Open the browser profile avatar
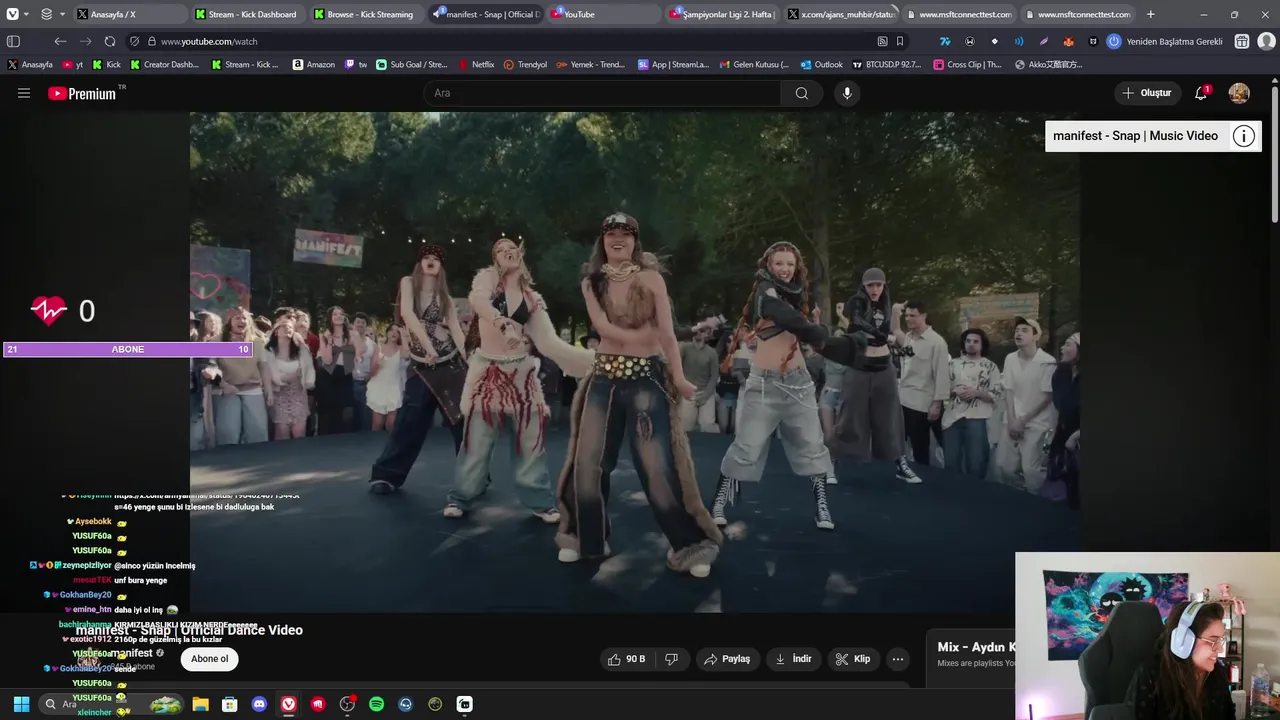The image size is (1280, 720). (x=1266, y=41)
